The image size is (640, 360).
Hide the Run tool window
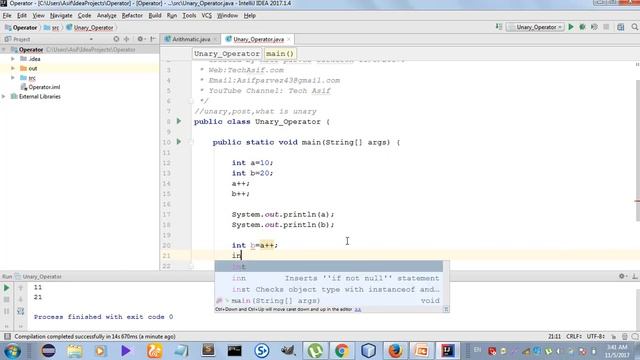click(x=635, y=276)
